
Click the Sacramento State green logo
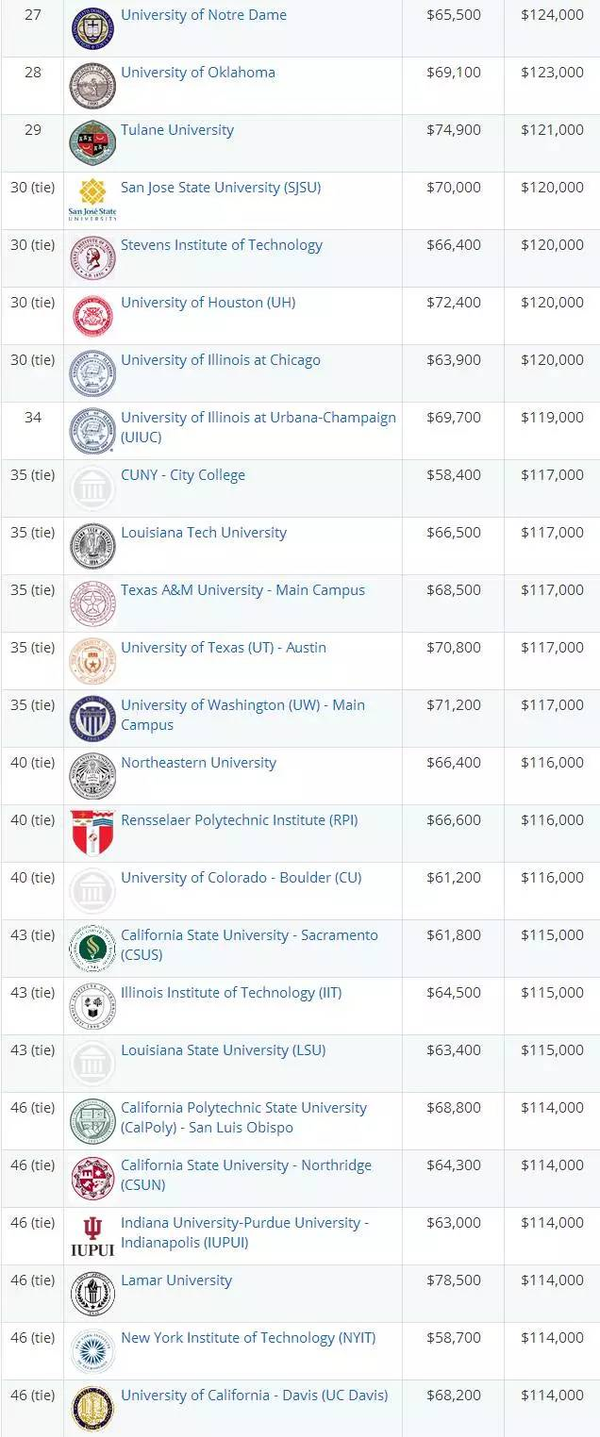(93, 948)
